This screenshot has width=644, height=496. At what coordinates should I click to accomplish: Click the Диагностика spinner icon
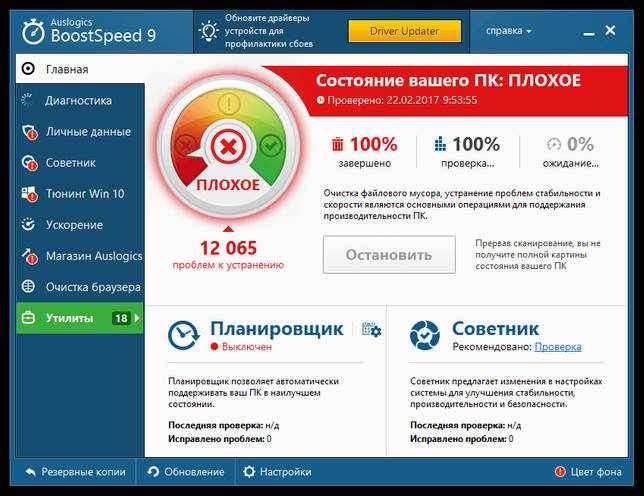coord(27,100)
